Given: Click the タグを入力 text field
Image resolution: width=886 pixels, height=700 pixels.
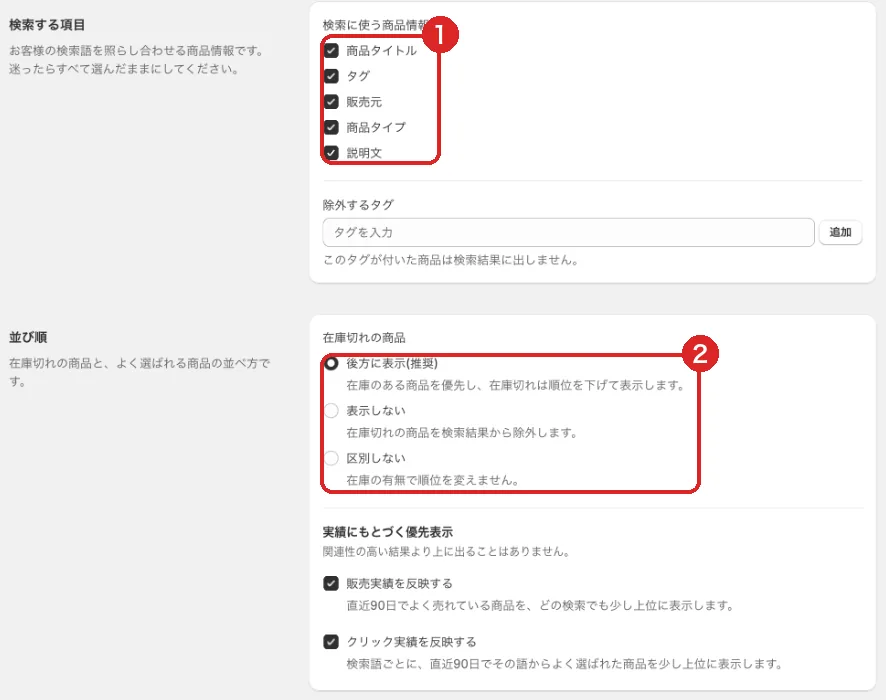Looking at the screenshot, I should (x=568, y=232).
